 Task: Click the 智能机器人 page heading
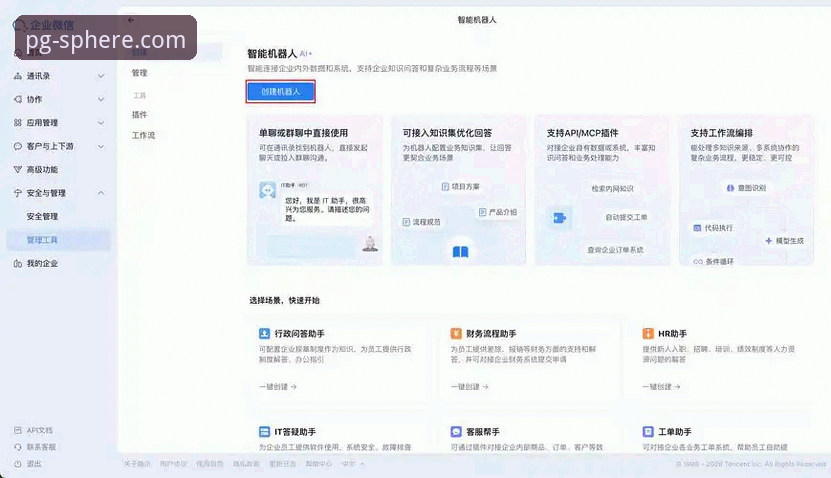(x=272, y=54)
